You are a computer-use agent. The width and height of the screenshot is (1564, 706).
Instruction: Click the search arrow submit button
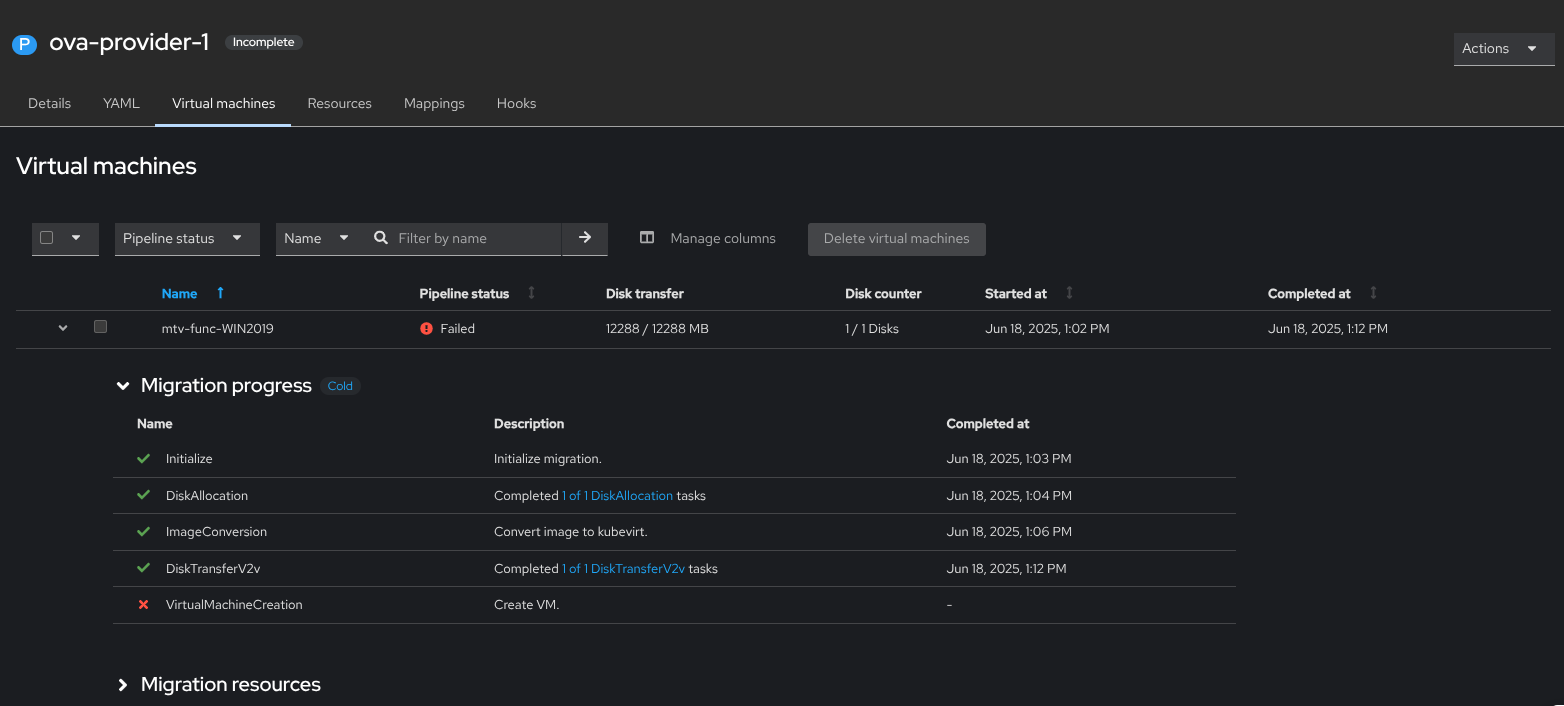coord(585,238)
